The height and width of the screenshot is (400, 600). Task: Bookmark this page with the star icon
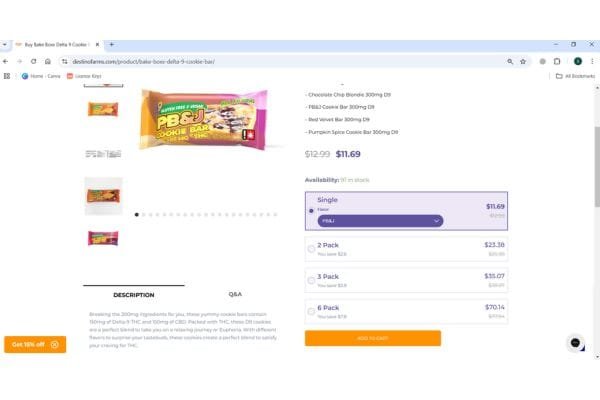pyautogui.click(x=523, y=61)
